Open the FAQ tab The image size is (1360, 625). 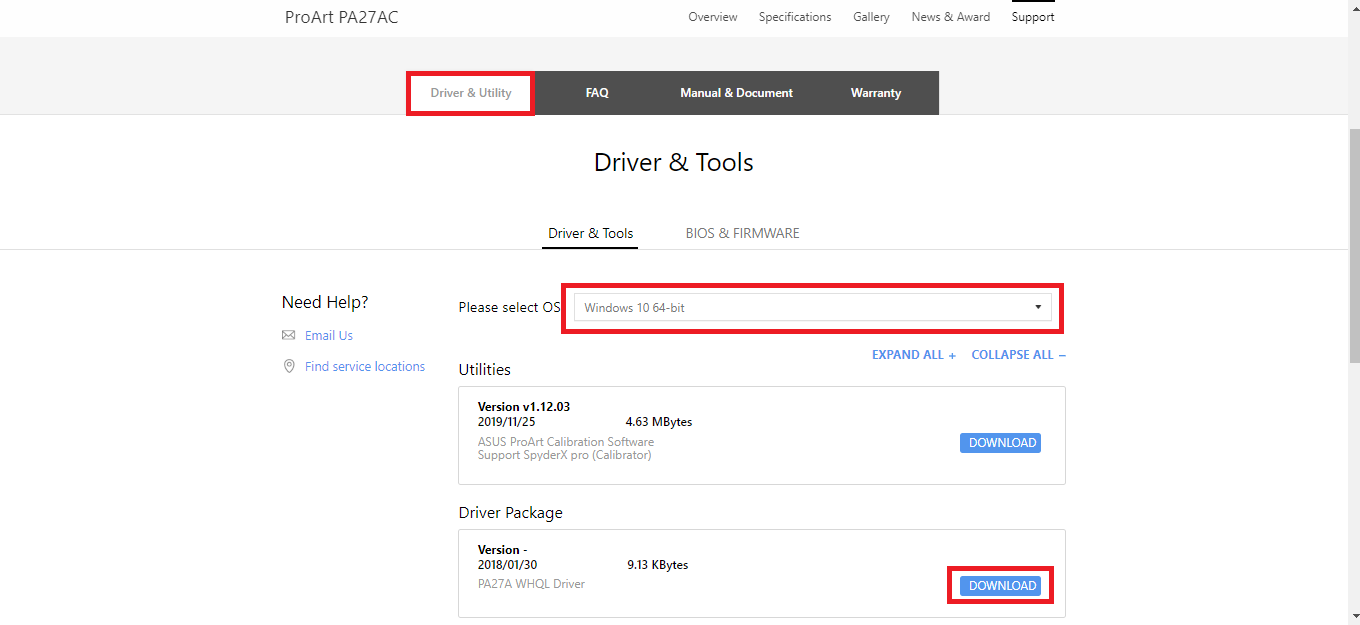click(597, 93)
